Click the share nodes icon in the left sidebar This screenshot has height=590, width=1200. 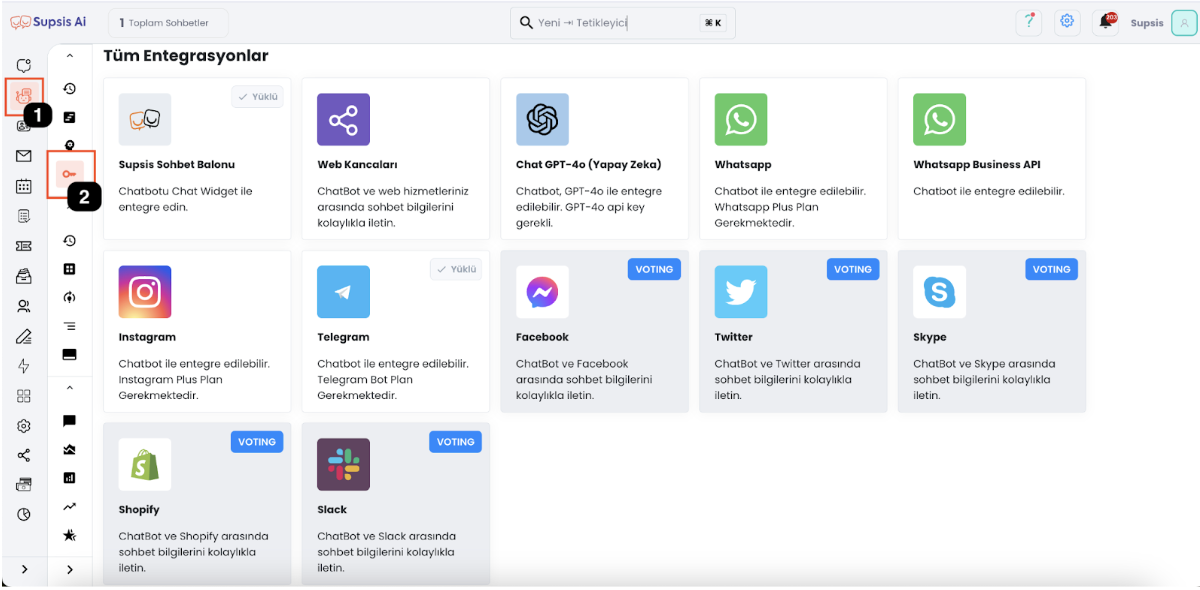(x=24, y=456)
